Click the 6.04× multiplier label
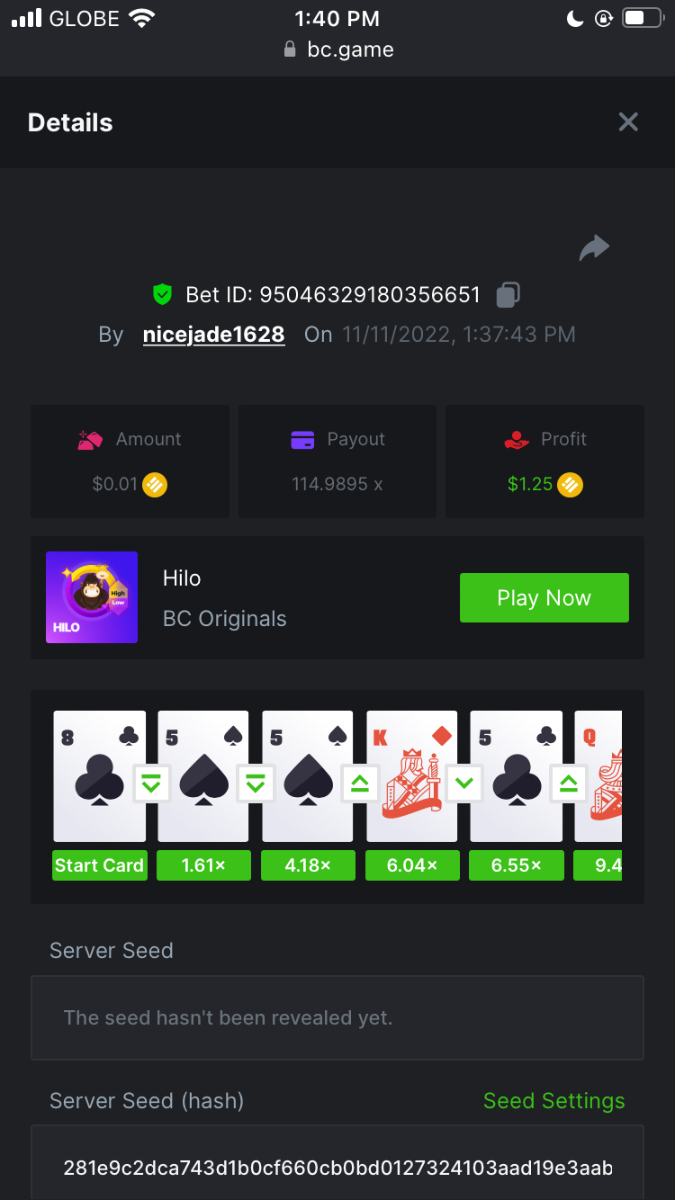 412,865
